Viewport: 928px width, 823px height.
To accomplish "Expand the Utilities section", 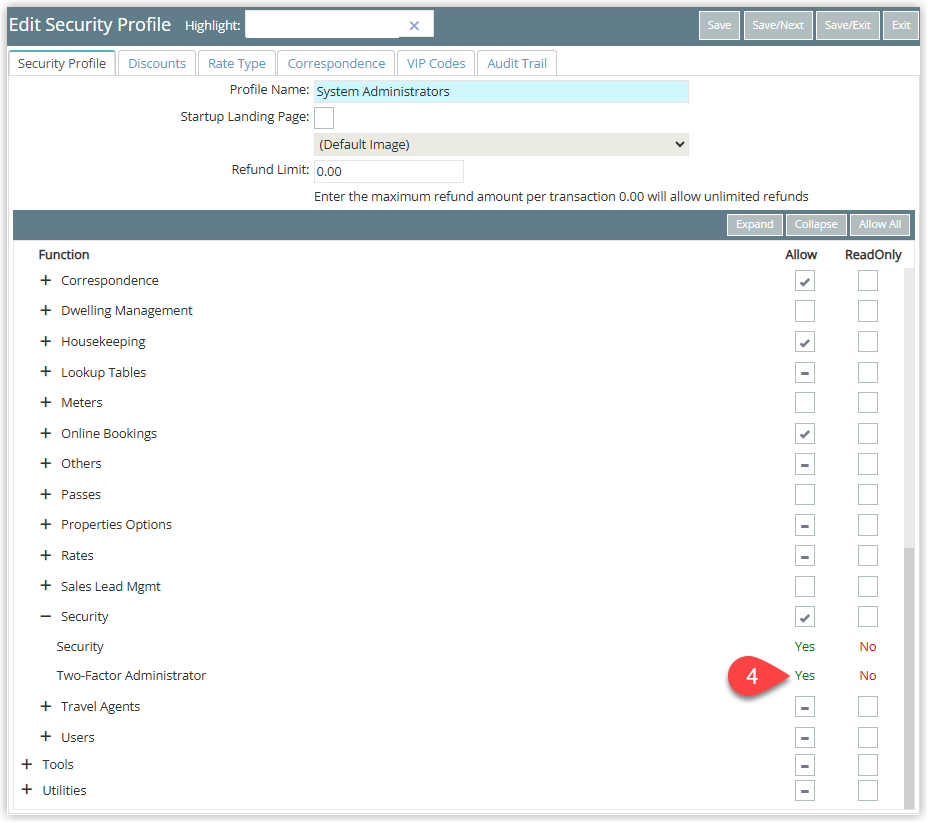I will 27,790.
